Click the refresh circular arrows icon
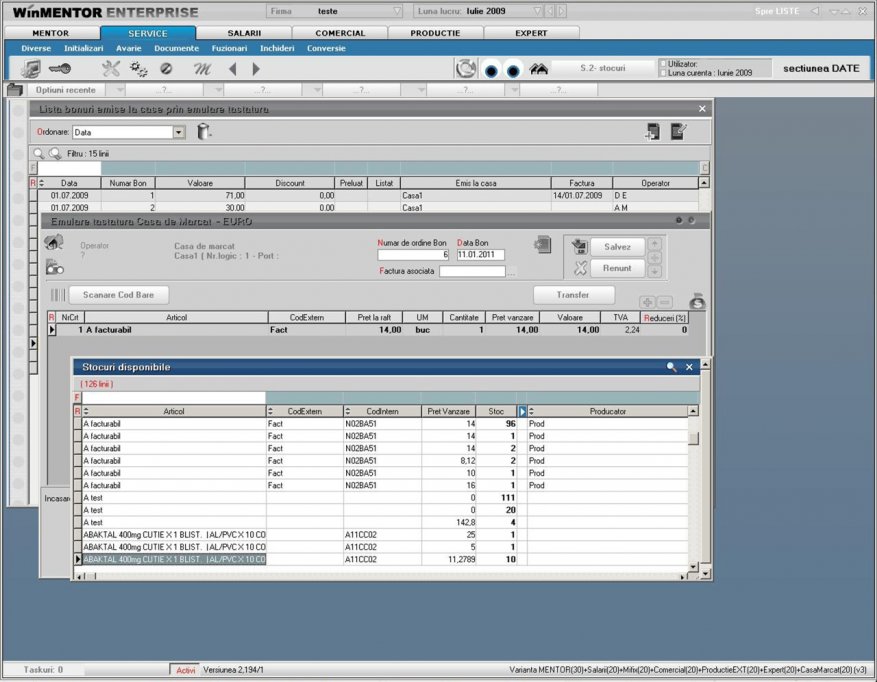Viewport: 877px width, 682px height. click(x=465, y=69)
